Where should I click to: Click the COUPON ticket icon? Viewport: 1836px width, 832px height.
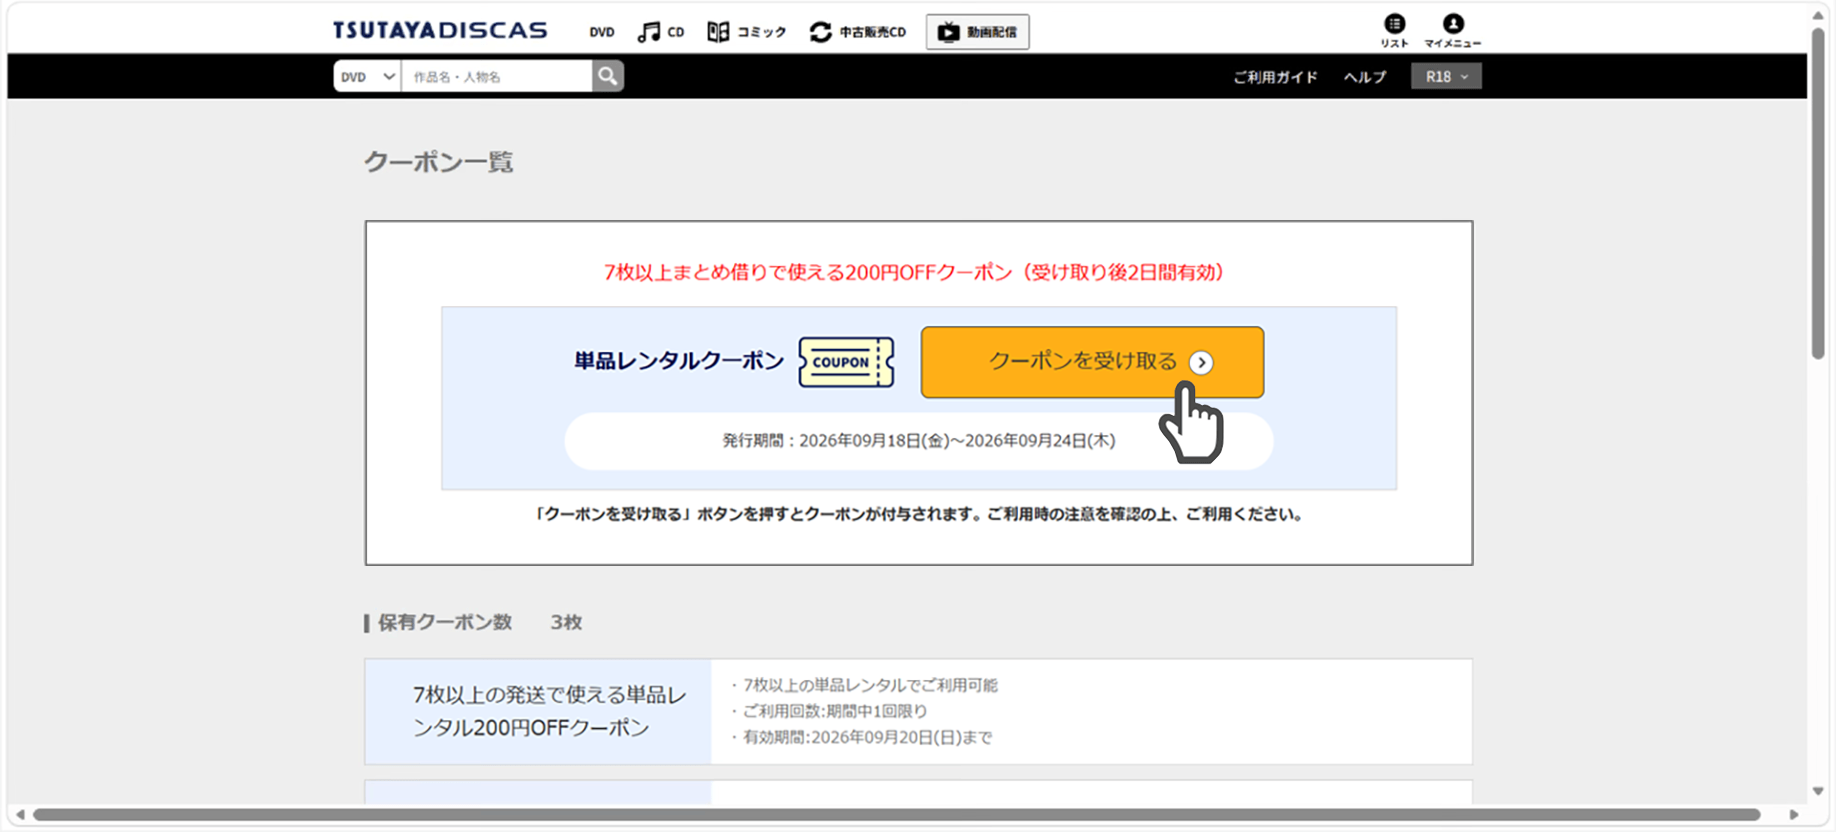click(846, 362)
